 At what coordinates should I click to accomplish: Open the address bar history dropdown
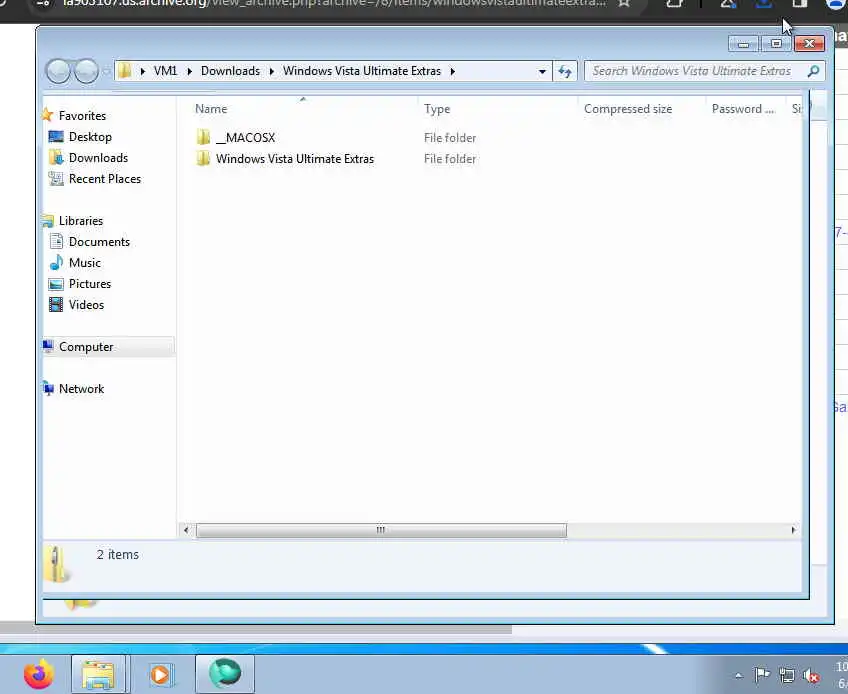(542, 71)
